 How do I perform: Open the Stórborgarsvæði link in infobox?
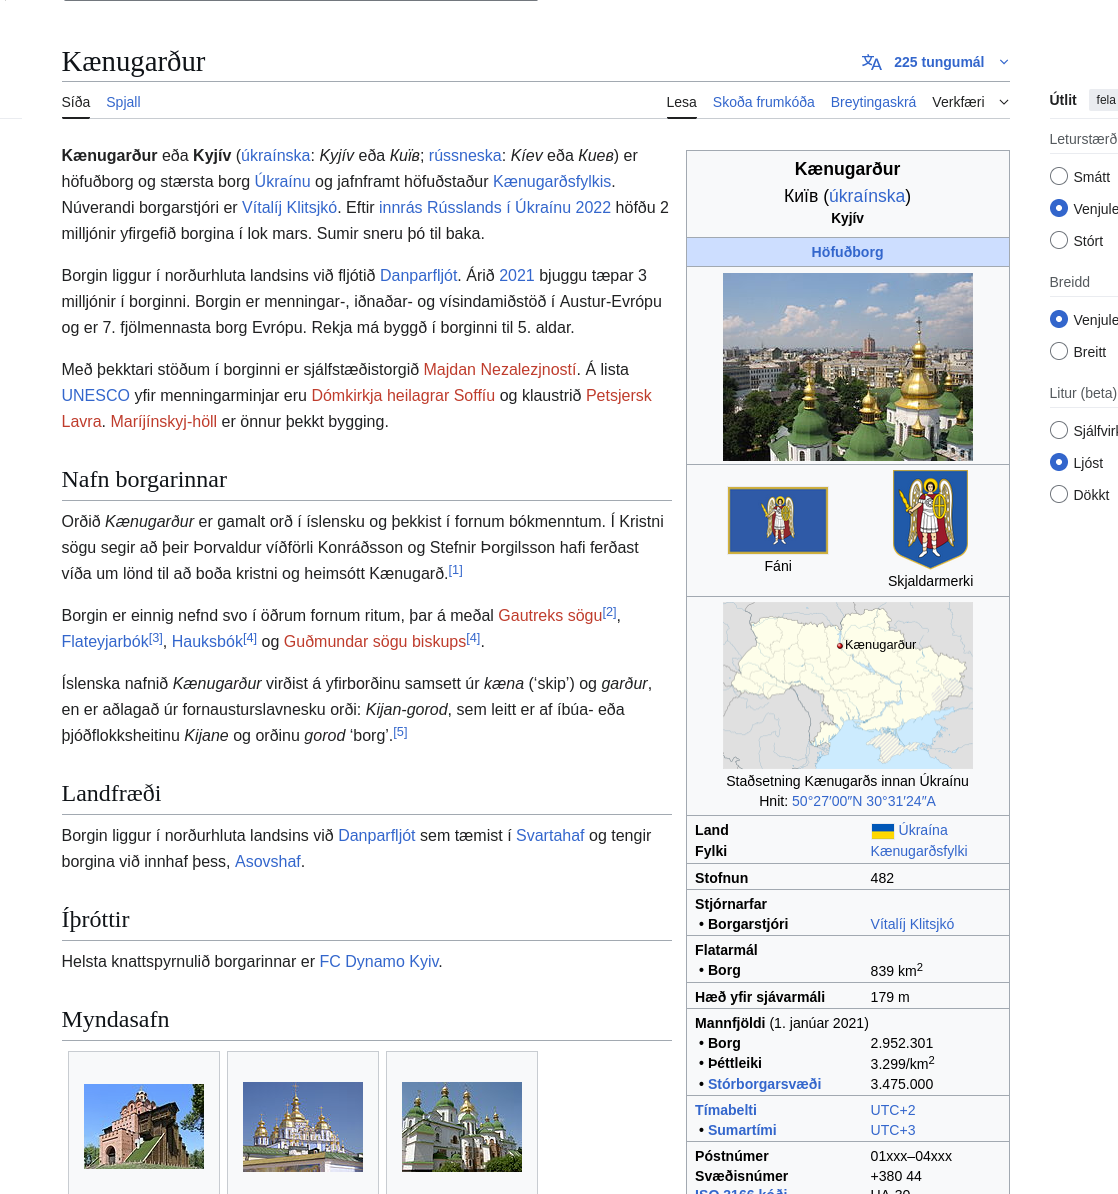pos(765,1084)
